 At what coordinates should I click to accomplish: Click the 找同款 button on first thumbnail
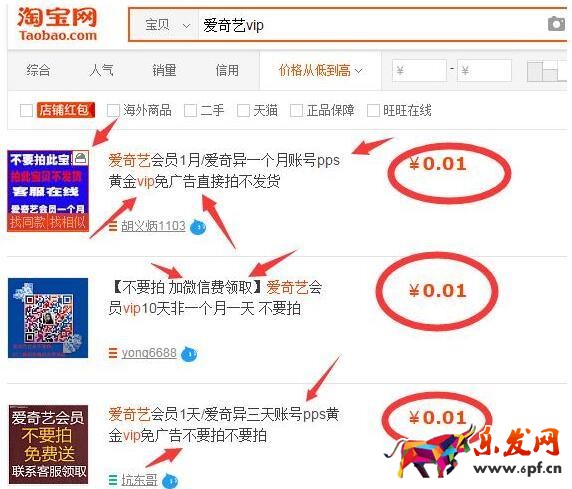pos(27,222)
